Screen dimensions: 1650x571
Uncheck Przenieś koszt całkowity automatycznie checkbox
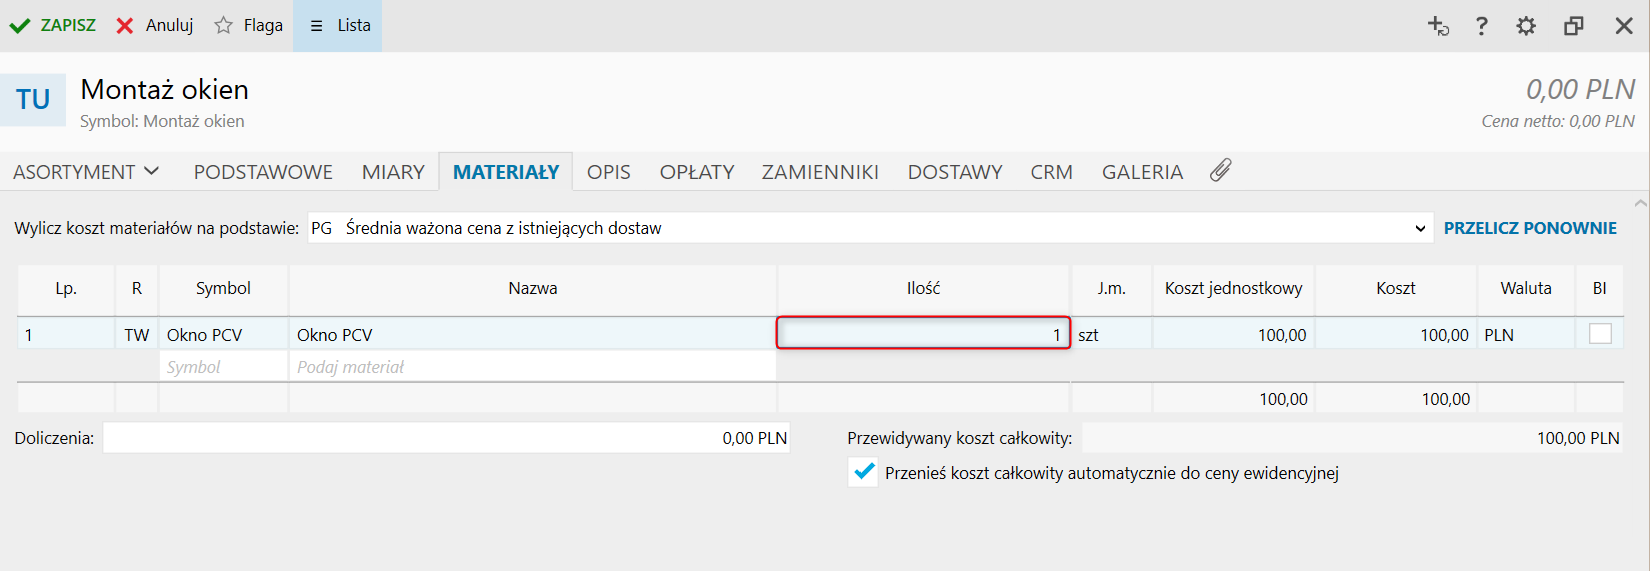(x=864, y=472)
